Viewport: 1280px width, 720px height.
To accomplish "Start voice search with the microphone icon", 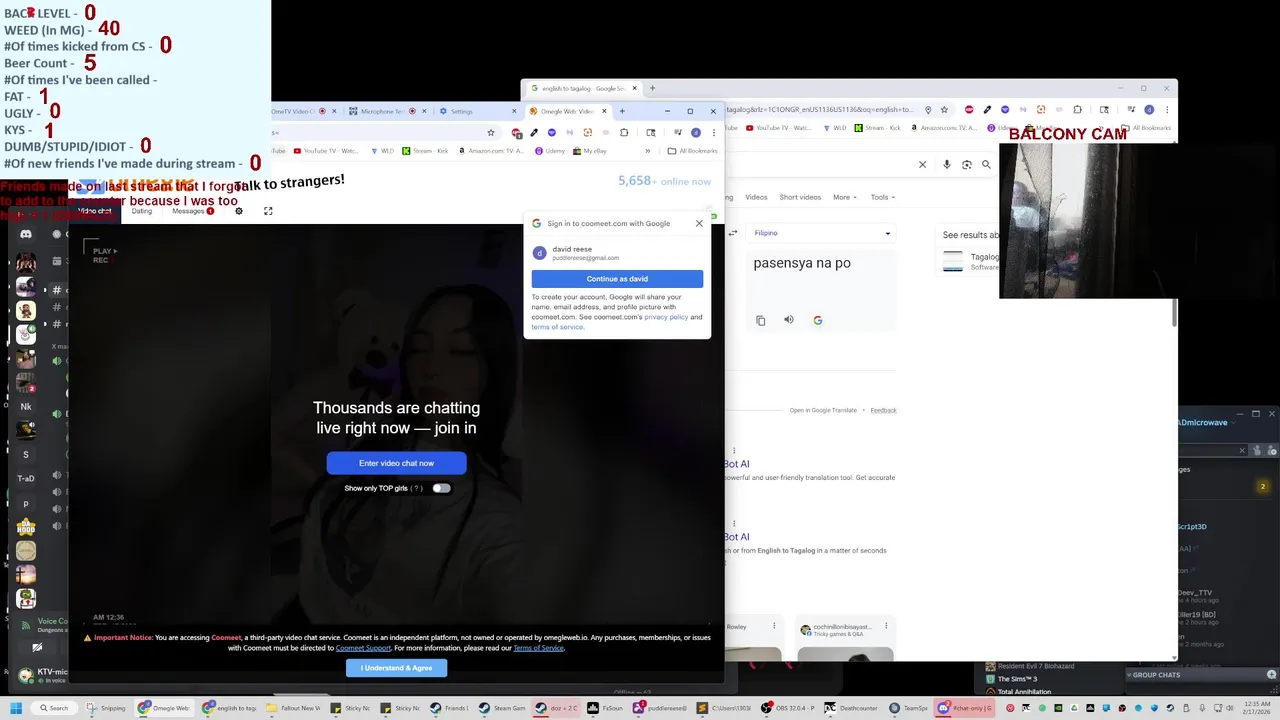I will (x=947, y=165).
